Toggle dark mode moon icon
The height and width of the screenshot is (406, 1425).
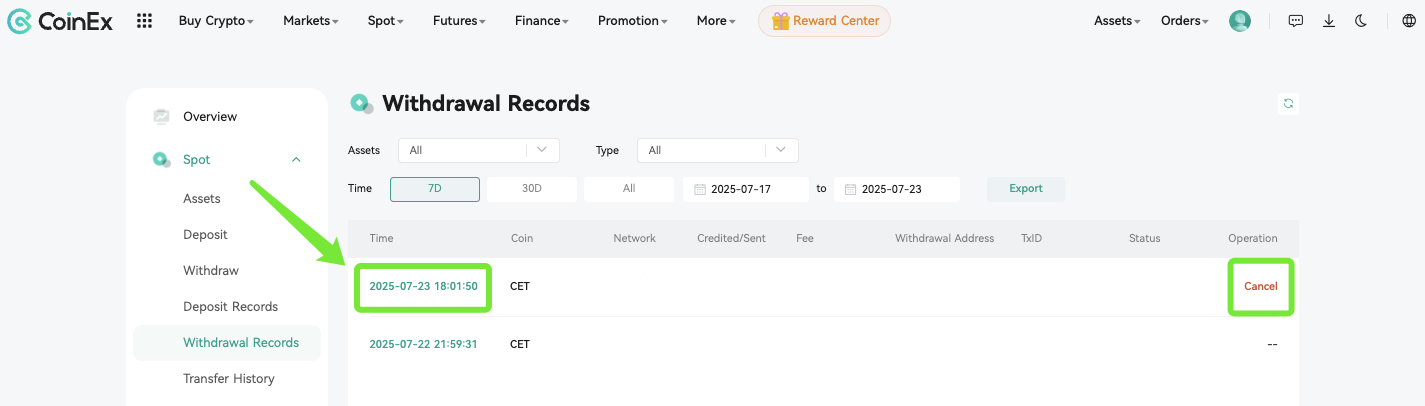click(x=1361, y=20)
